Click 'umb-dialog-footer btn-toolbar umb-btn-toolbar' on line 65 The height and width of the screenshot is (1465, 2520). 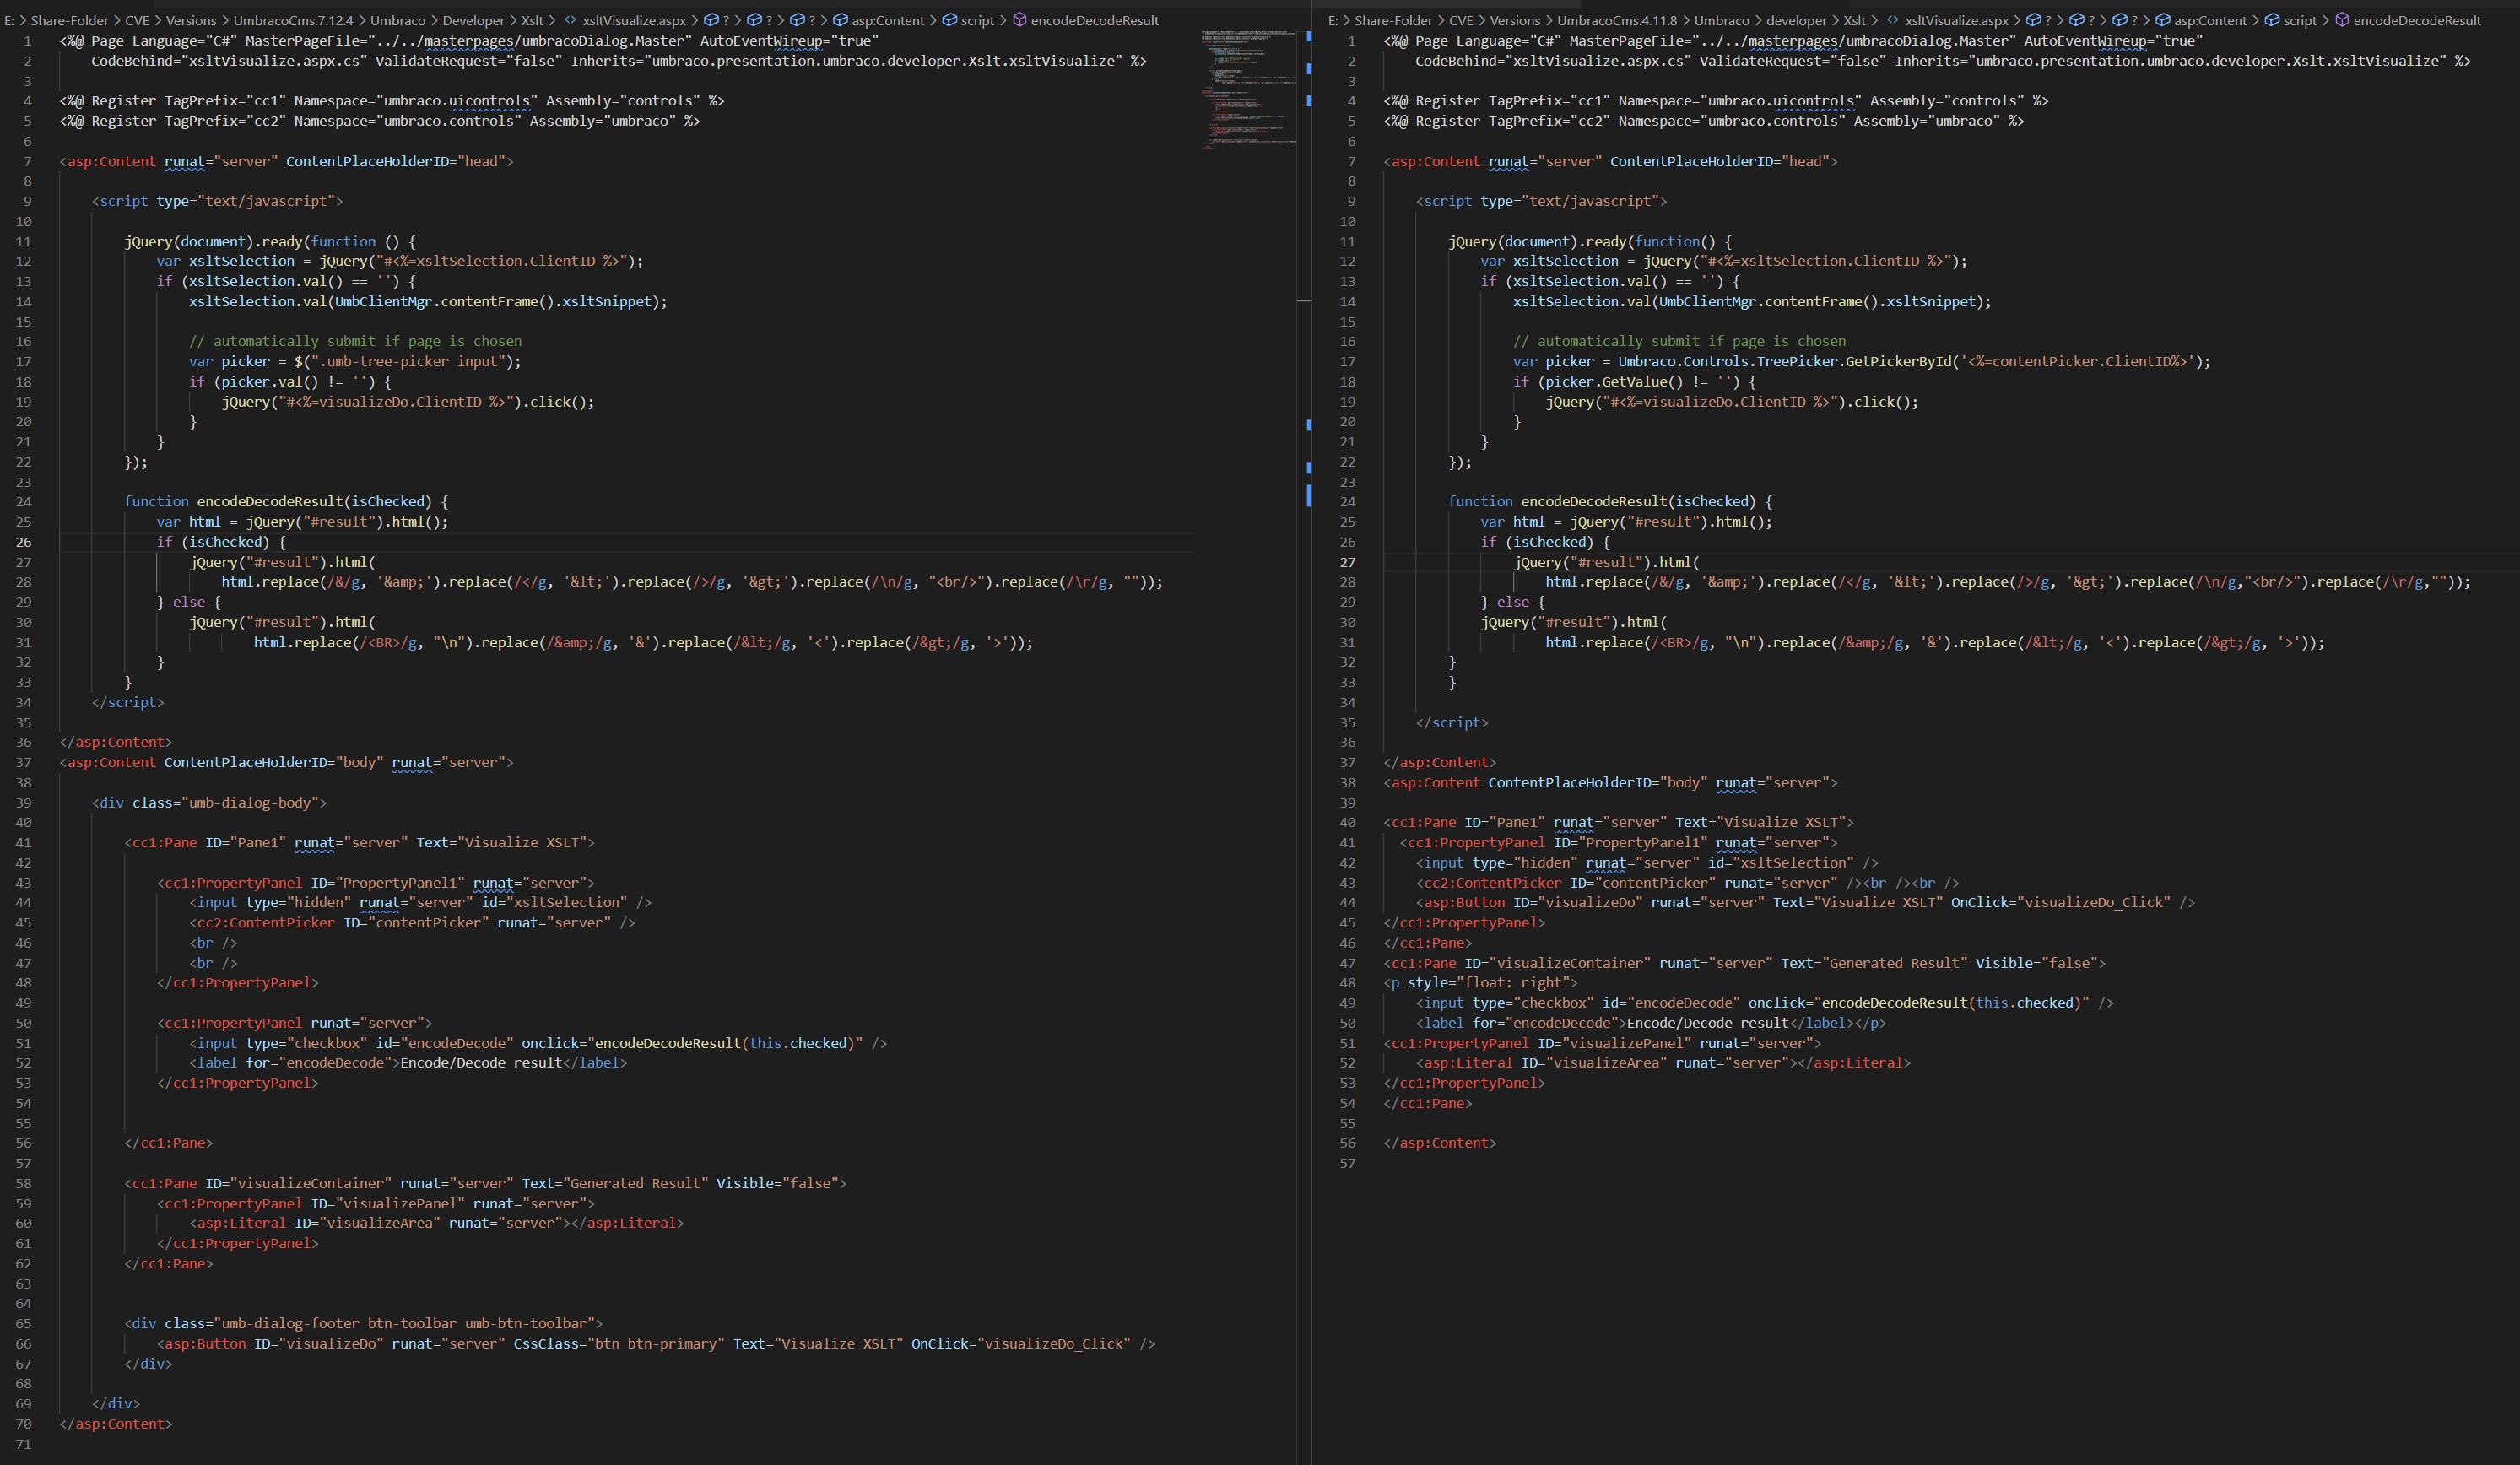click(x=407, y=1323)
